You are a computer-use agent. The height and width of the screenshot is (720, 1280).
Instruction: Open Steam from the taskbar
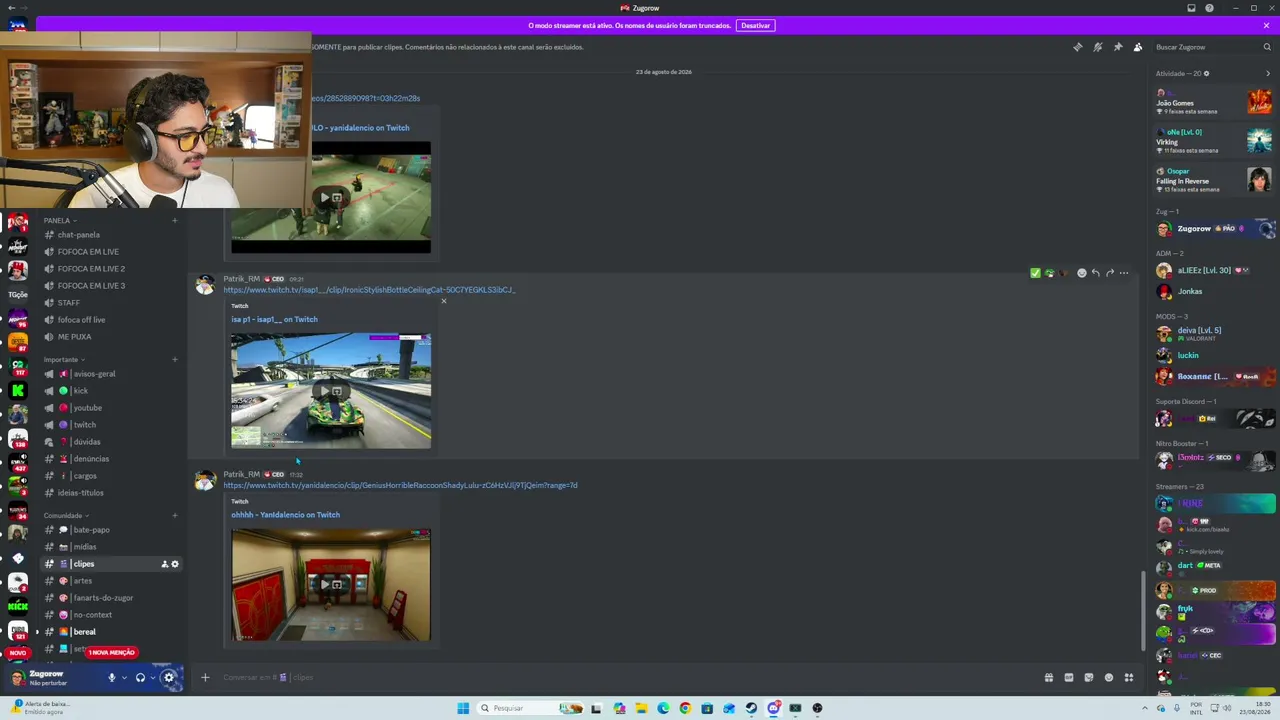(751, 708)
